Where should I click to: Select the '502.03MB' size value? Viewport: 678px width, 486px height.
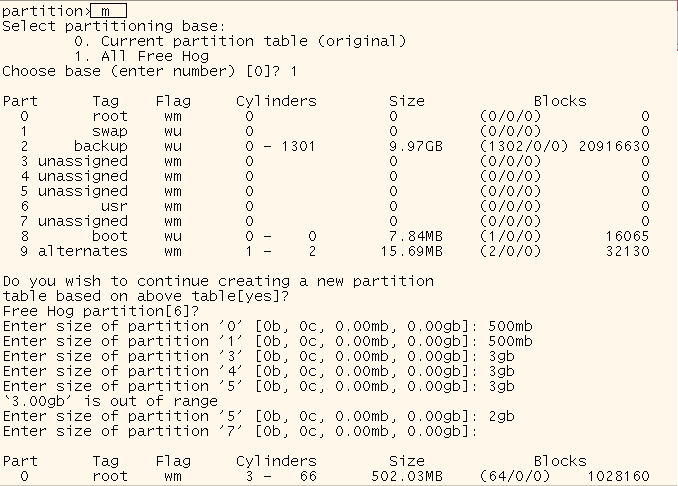point(407,476)
